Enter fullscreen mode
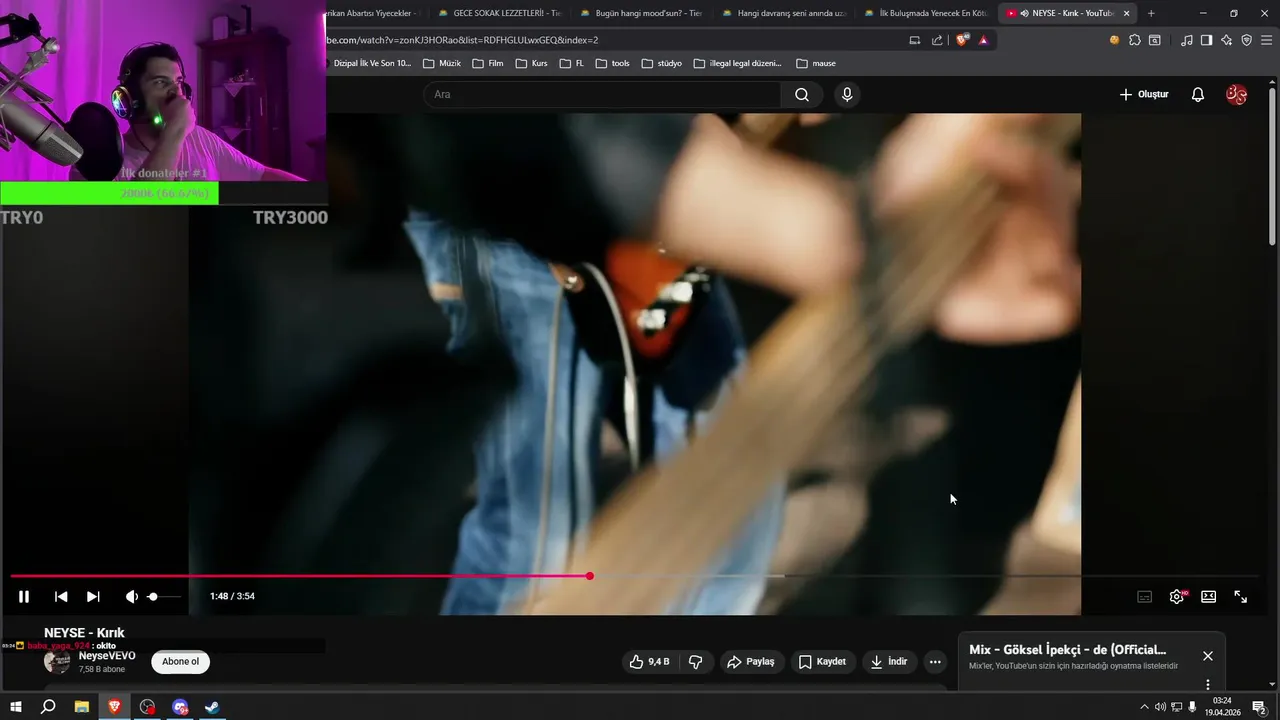Screen dimensions: 1280x720 coord(1240,596)
